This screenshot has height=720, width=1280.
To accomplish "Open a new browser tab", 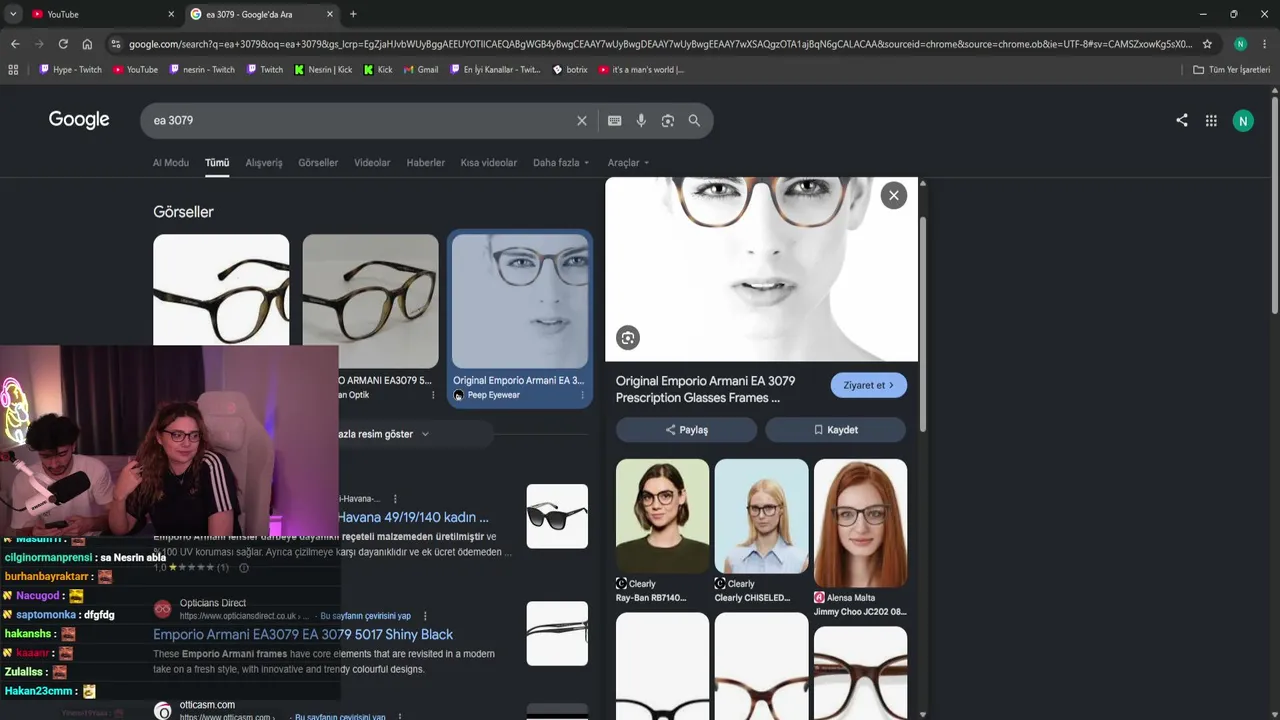I will (353, 14).
